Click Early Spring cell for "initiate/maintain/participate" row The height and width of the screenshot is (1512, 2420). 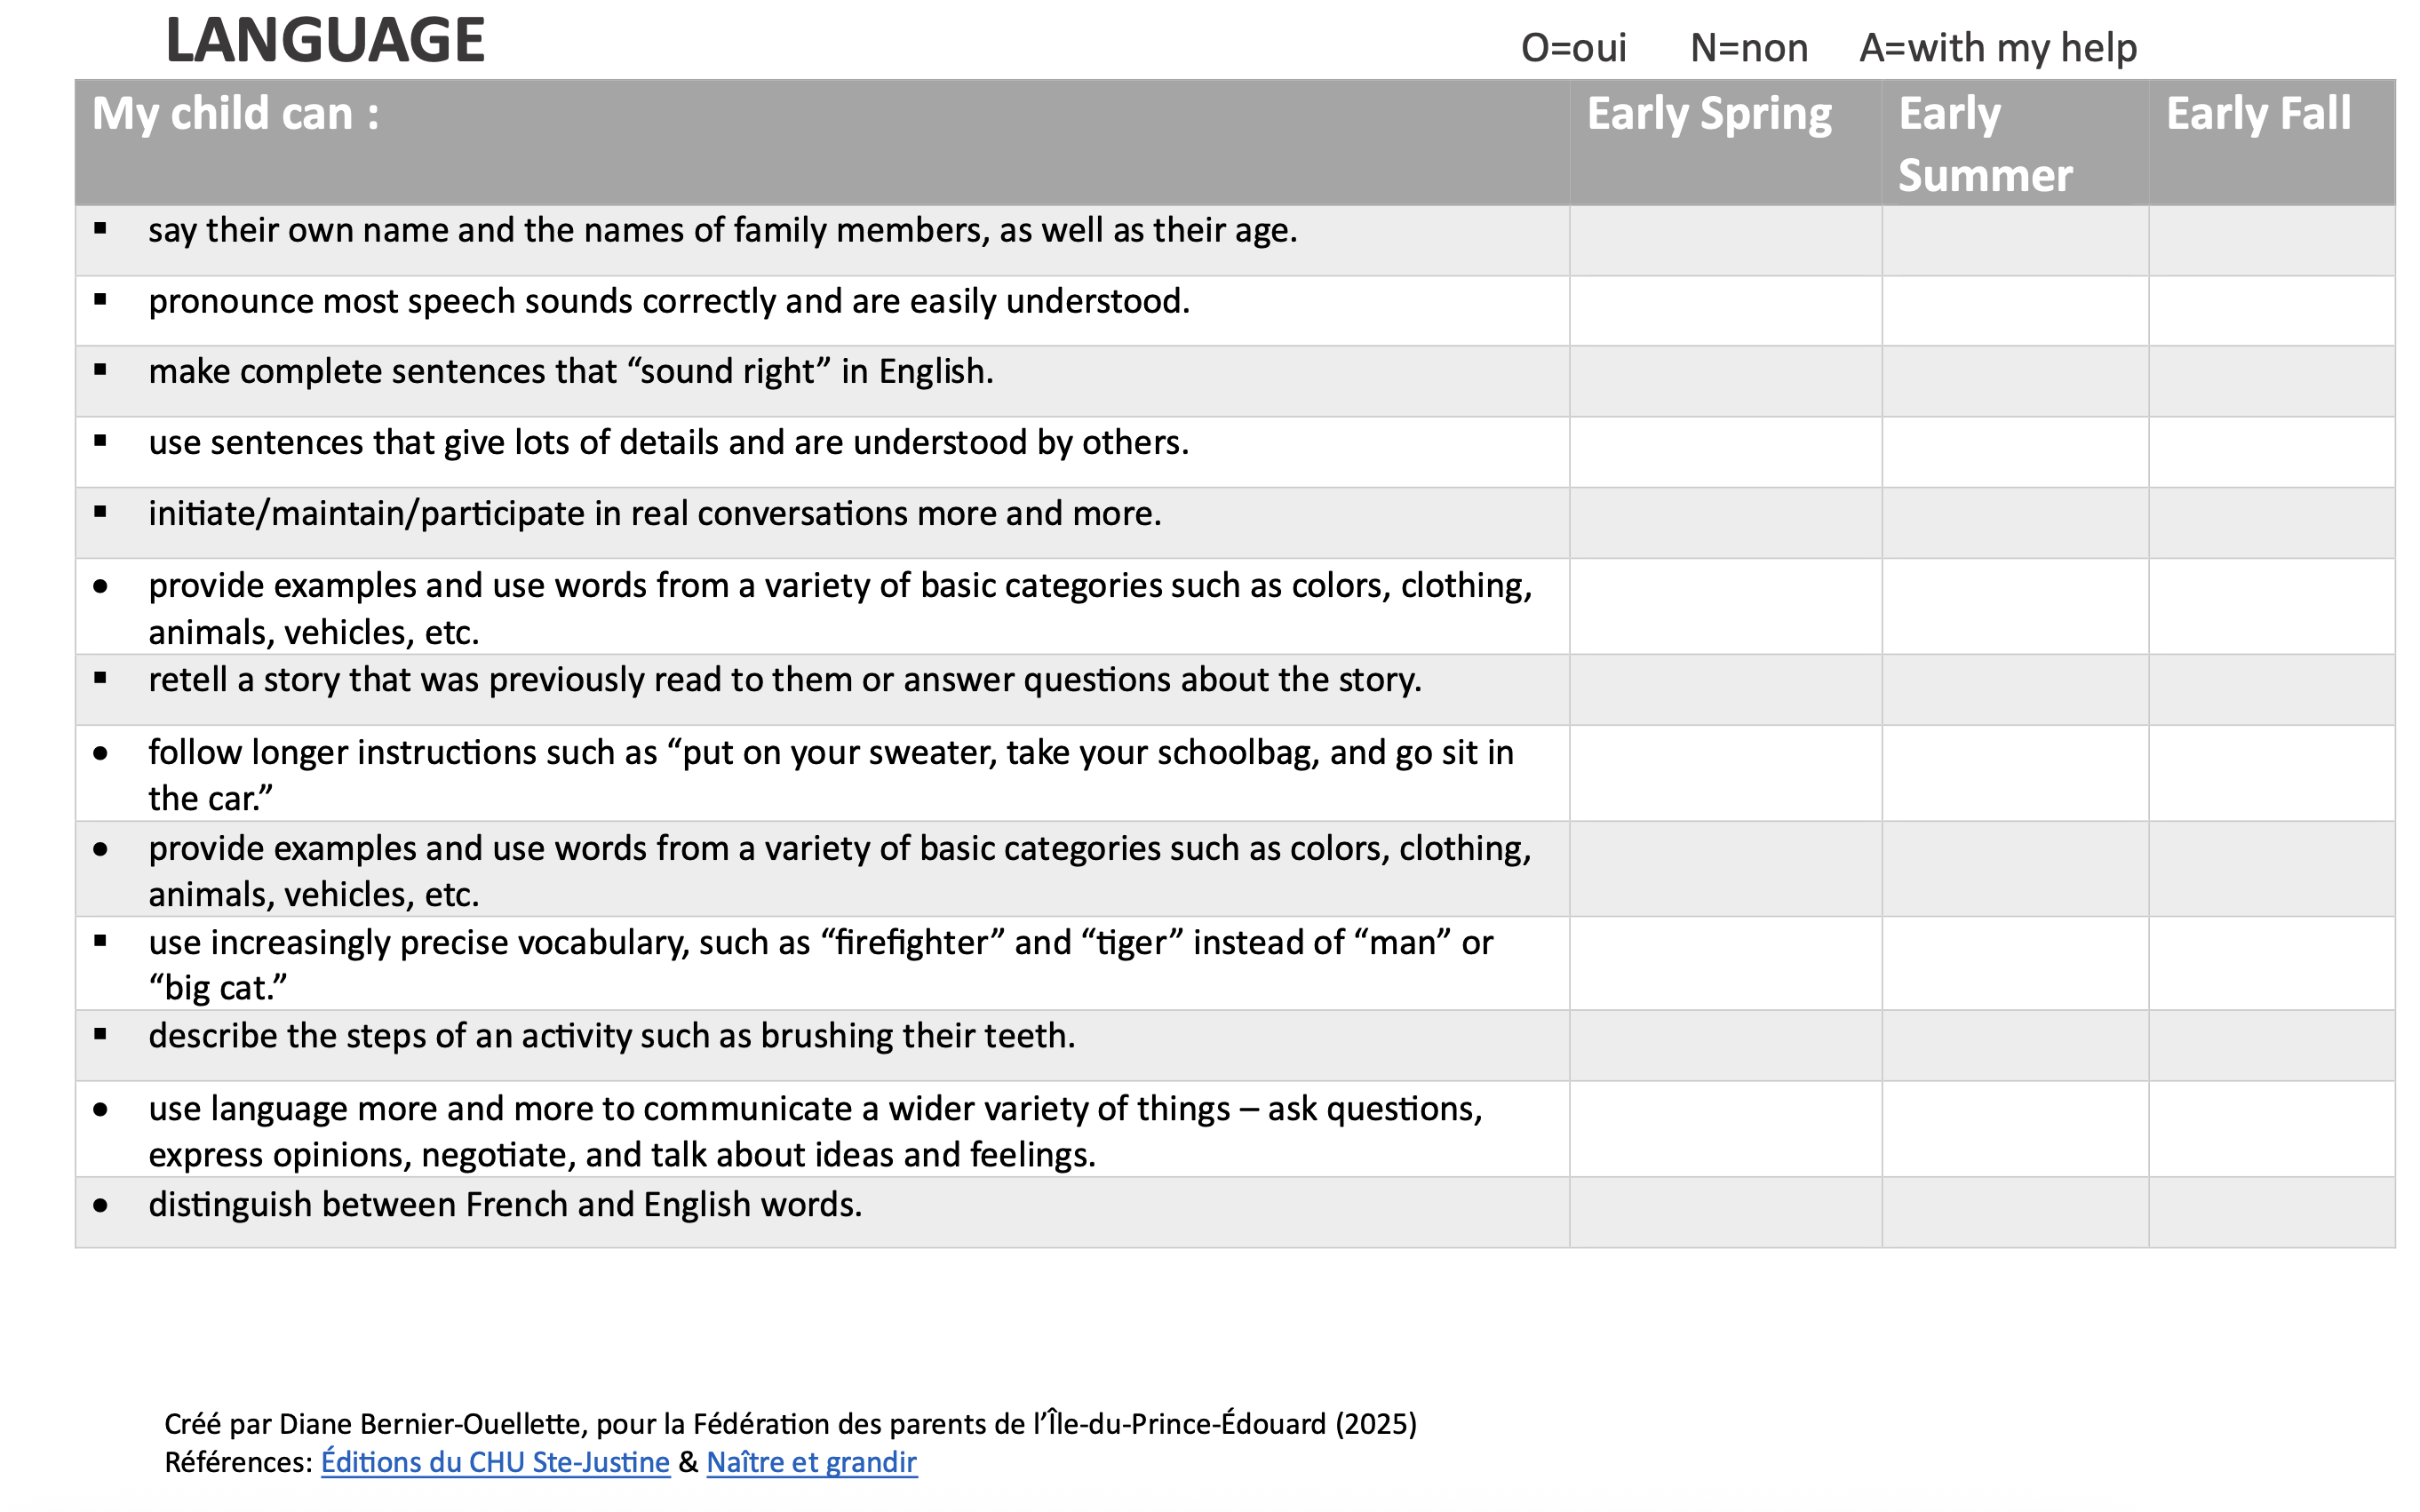point(1725,522)
